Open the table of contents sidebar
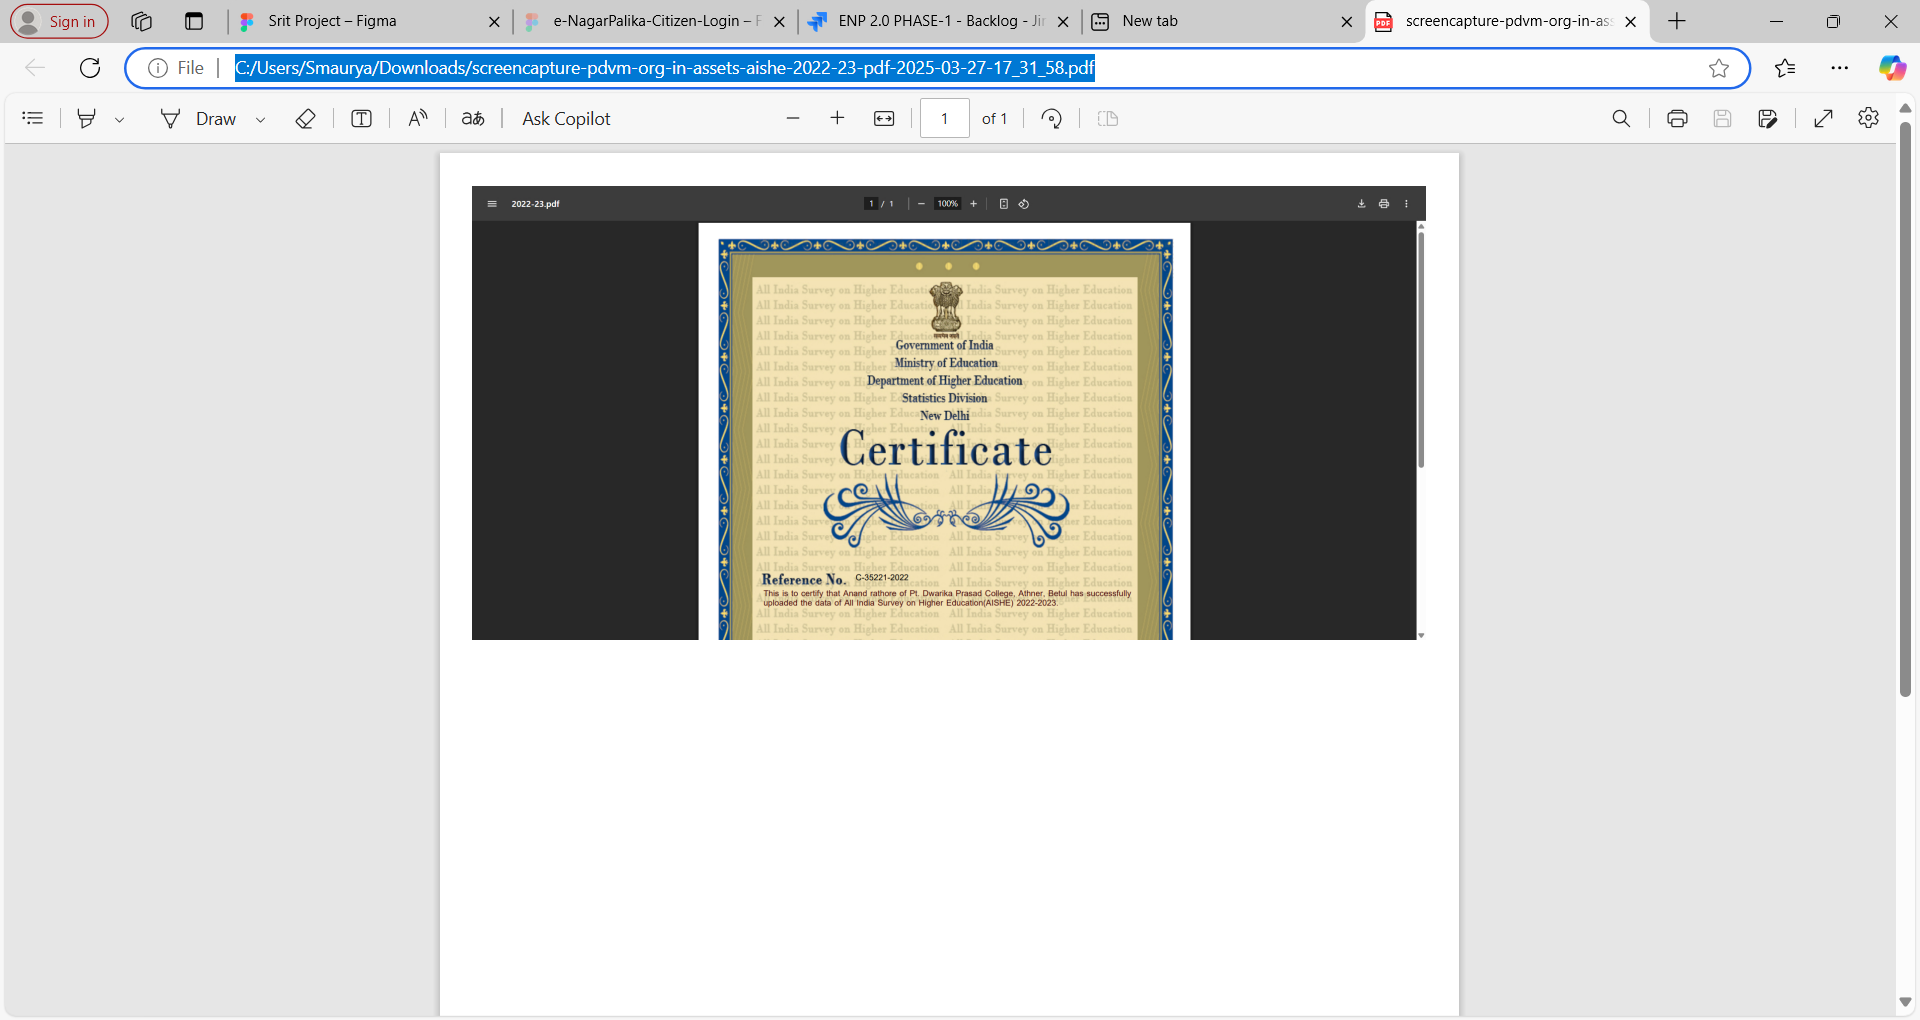 [x=33, y=118]
